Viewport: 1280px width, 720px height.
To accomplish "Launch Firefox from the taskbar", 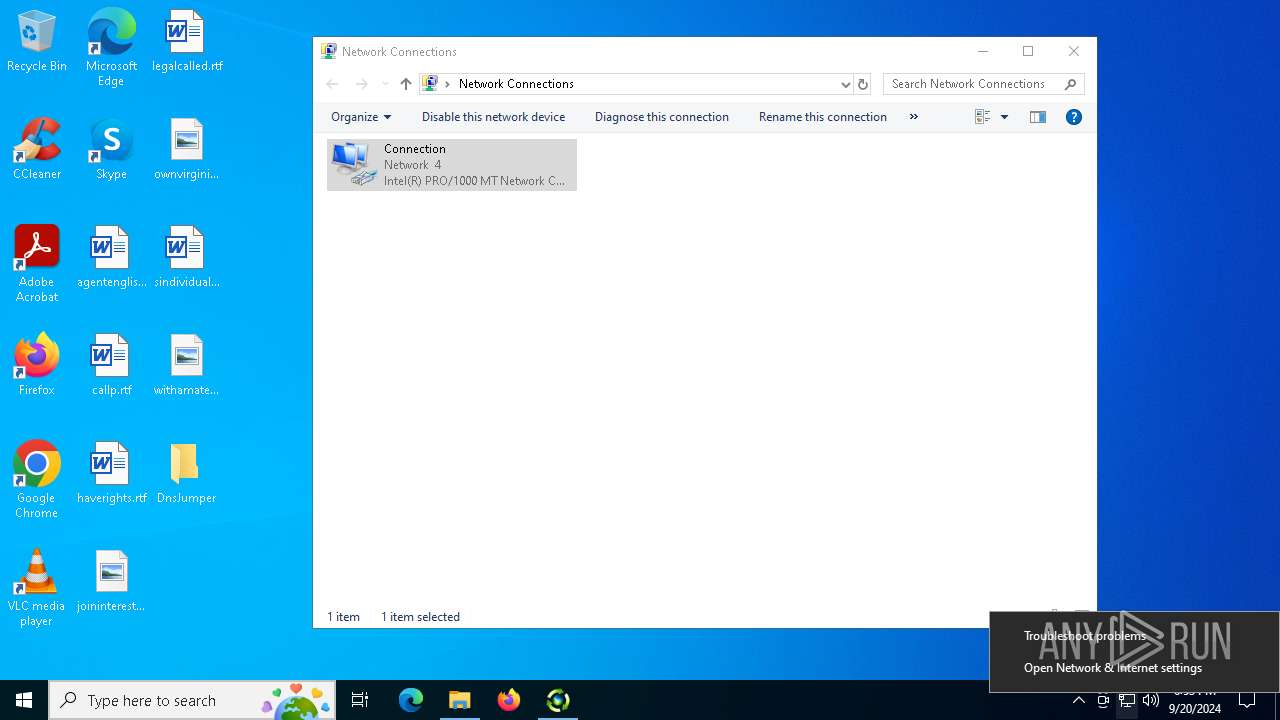I will [x=509, y=700].
